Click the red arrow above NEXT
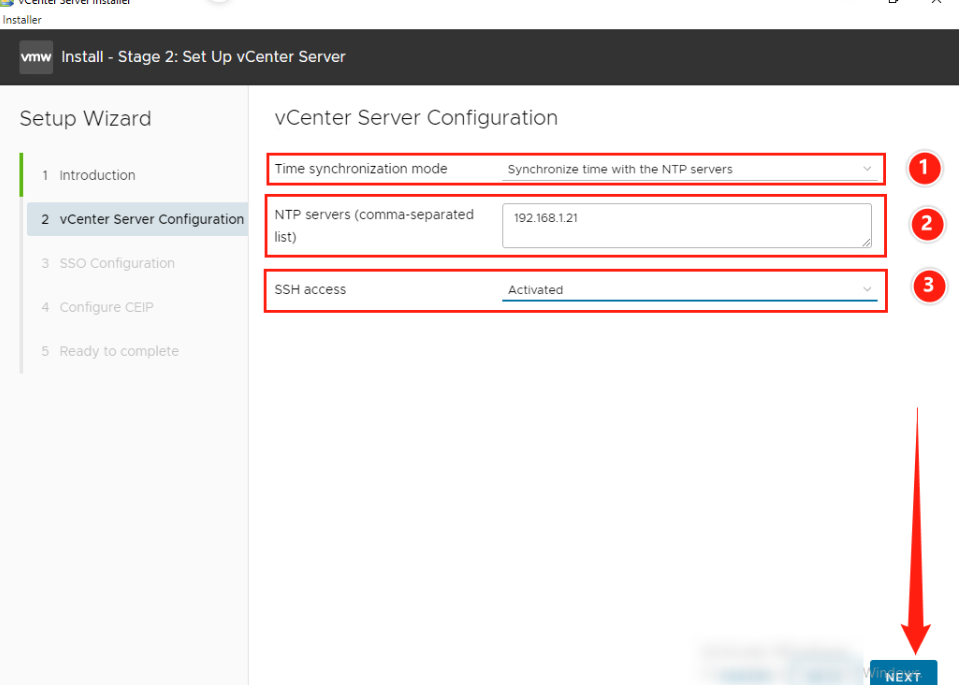The height and width of the screenshot is (685, 965). coord(916,530)
